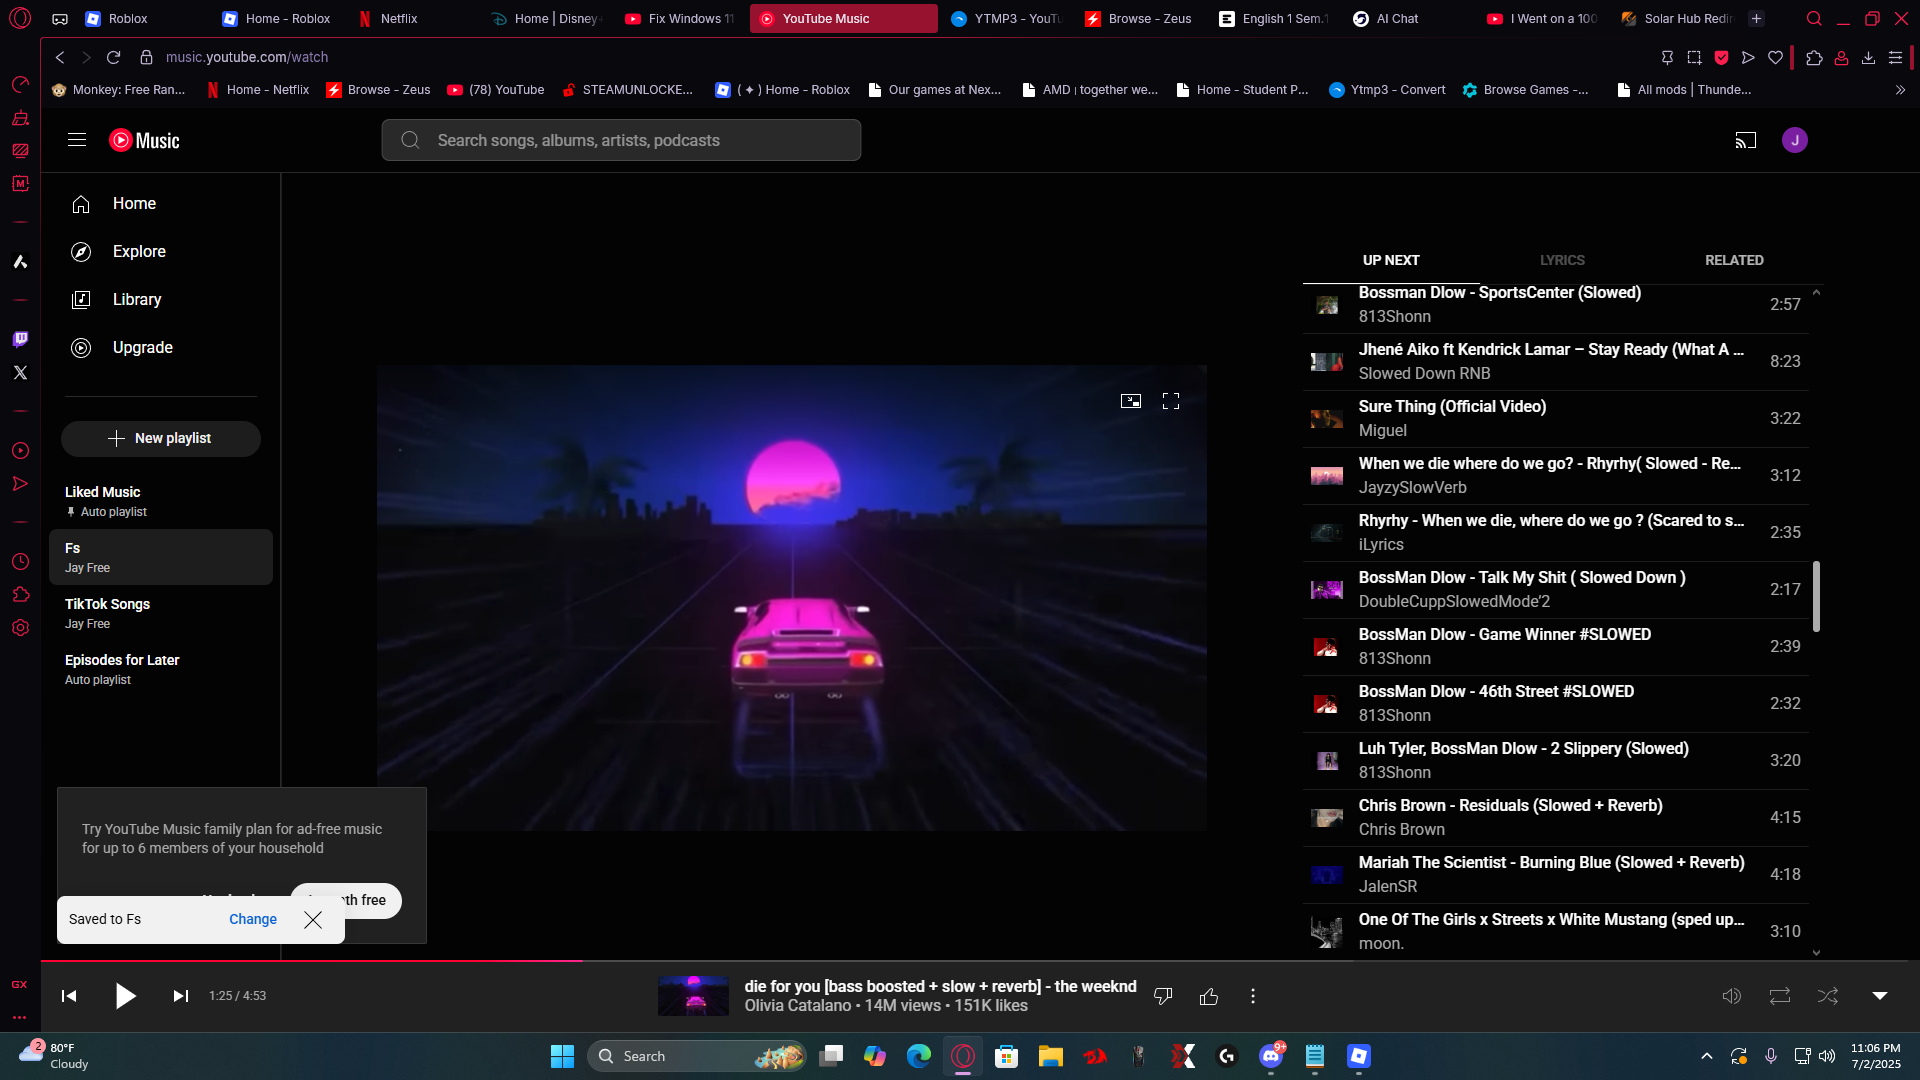This screenshot has height=1080, width=1920.
Task: Open the account avatar menu
Action: click(1795, 140)
